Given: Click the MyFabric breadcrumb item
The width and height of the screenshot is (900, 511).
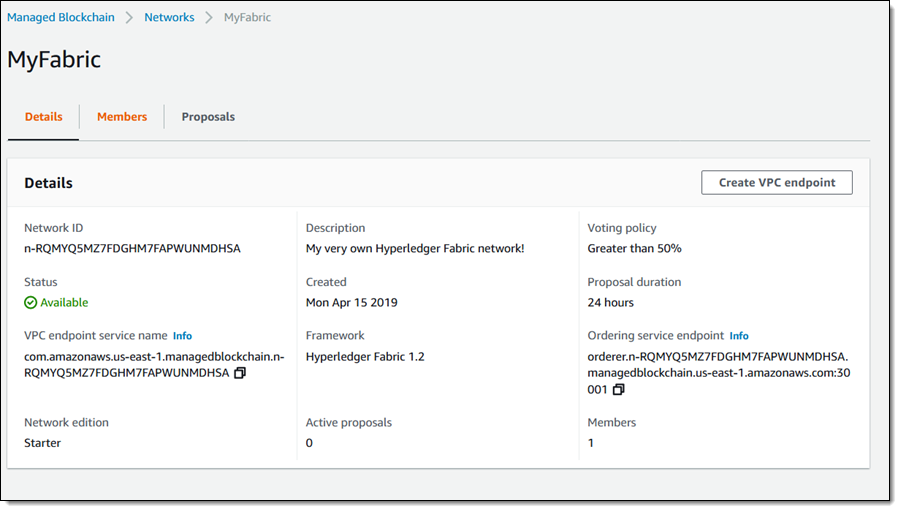Looking at the screenshot, I should [x=247, y=18].
